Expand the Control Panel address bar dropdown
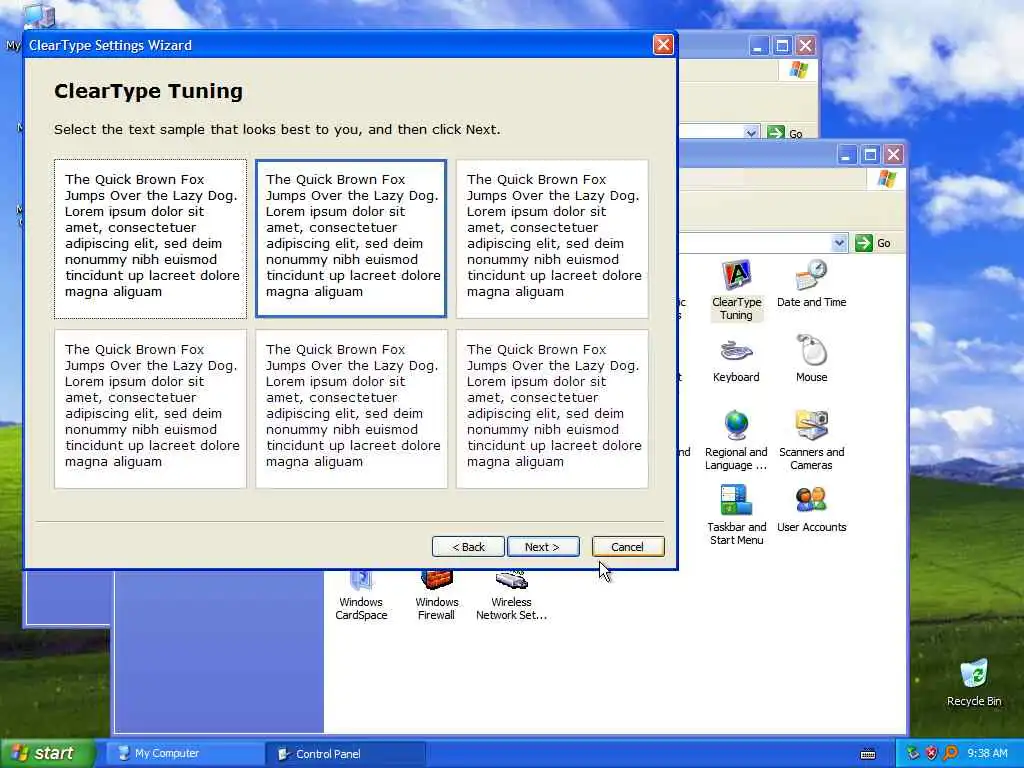 click(x=839, y=243)
